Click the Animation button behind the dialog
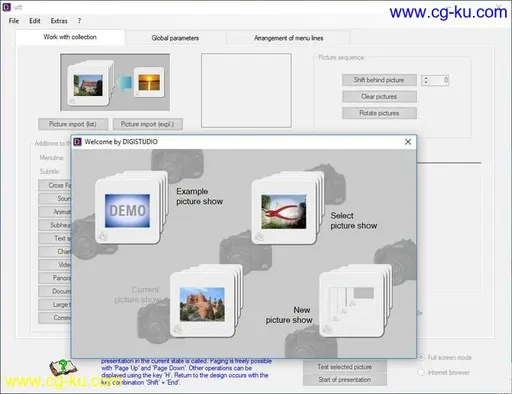Screen dimensions: 512x394 pyautogui.click(x=55, y=212)
